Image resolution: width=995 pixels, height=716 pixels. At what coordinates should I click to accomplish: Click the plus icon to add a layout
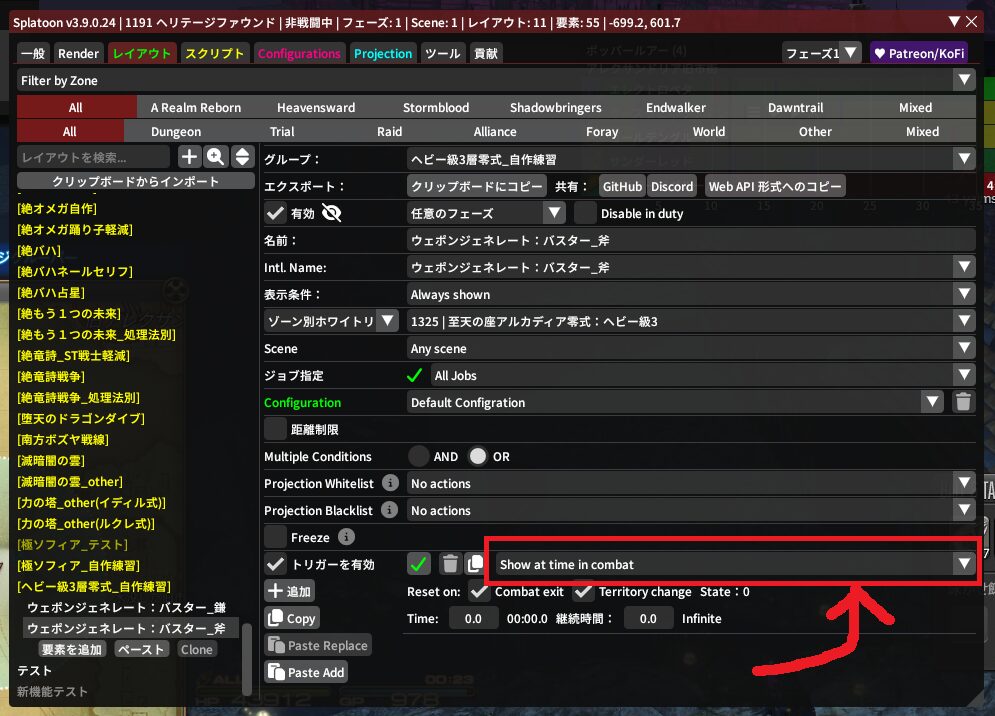coord(189,156)
